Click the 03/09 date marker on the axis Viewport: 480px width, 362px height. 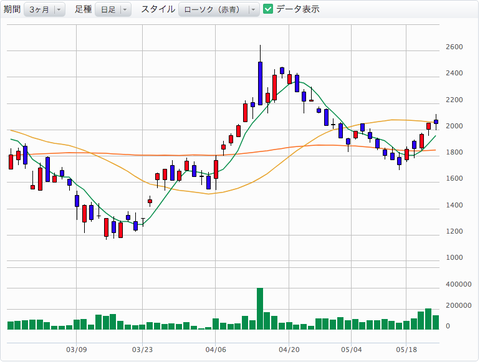[76, 350]
